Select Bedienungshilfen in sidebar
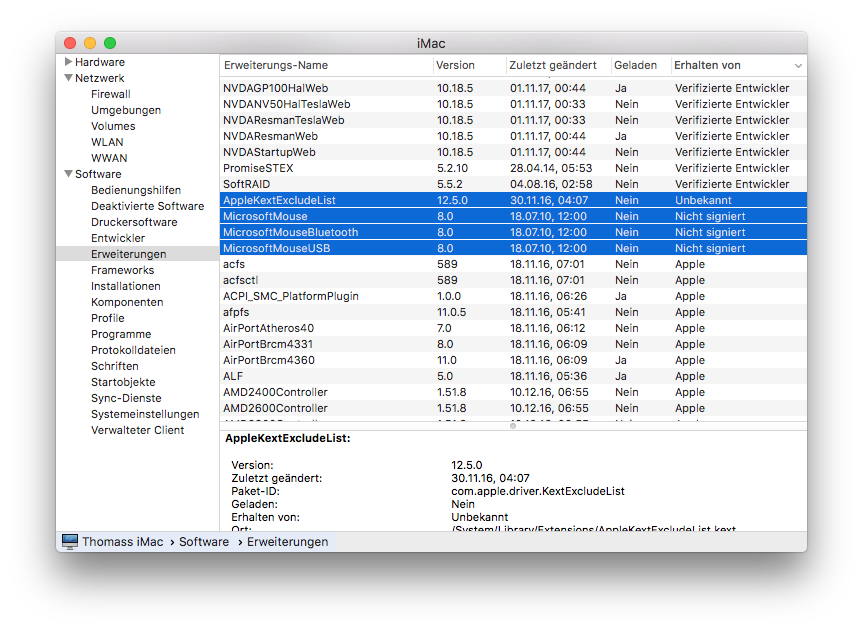863x632 pixels. [x=136, y=190]
